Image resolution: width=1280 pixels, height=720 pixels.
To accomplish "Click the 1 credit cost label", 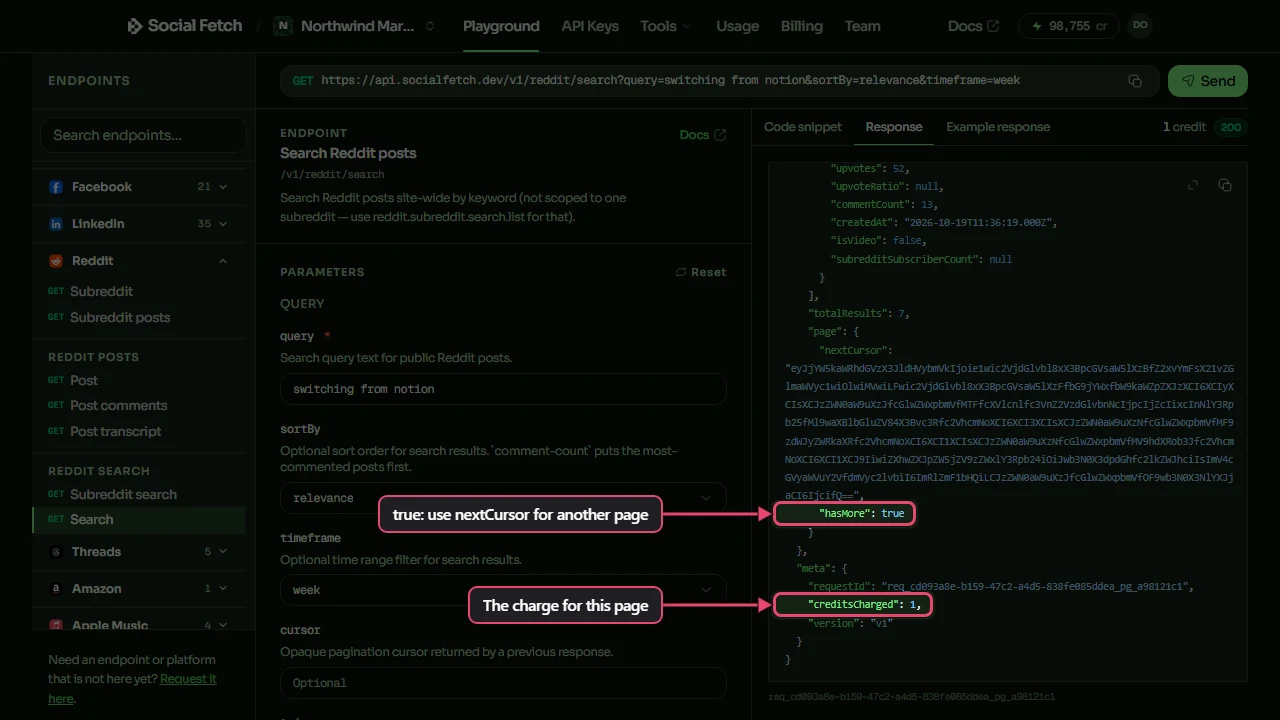I will click(1185, 127).
